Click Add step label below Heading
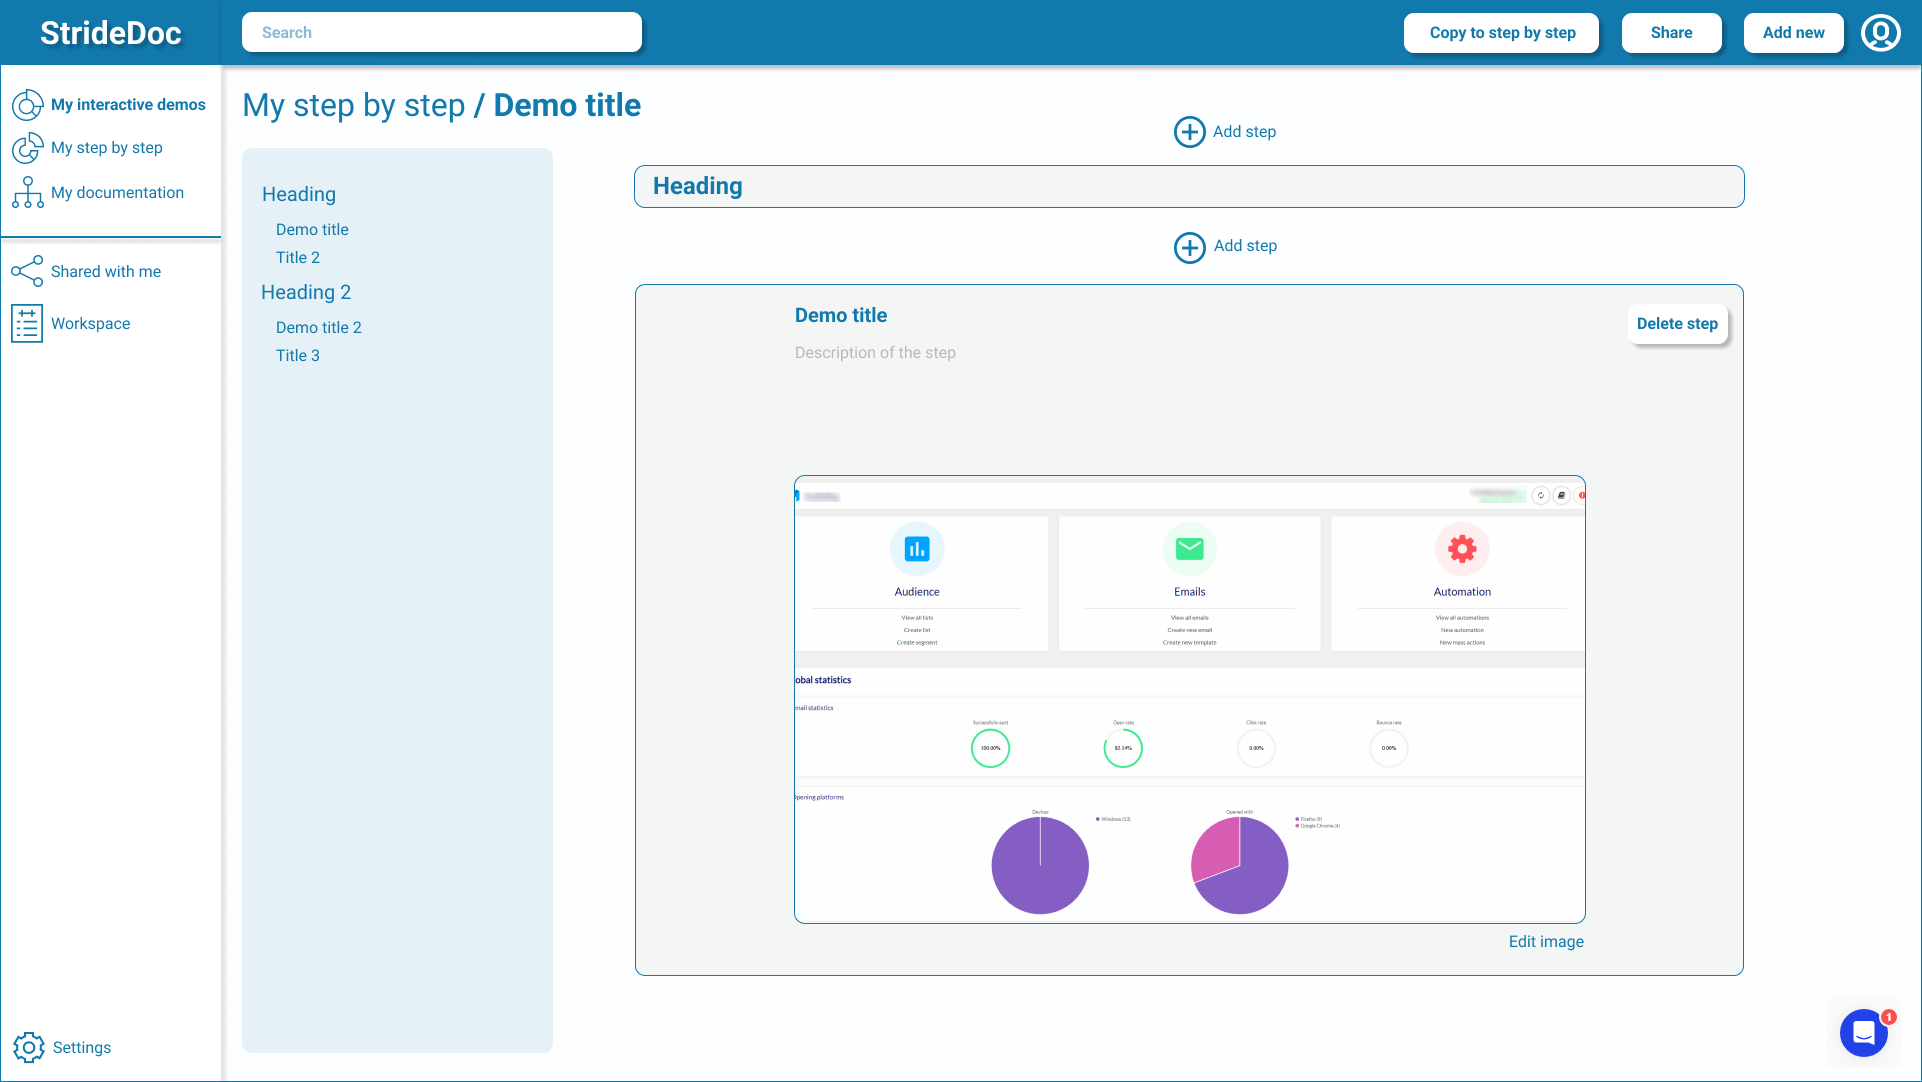Screen dimensions: 1922x1082 (x=1245, y=246)
